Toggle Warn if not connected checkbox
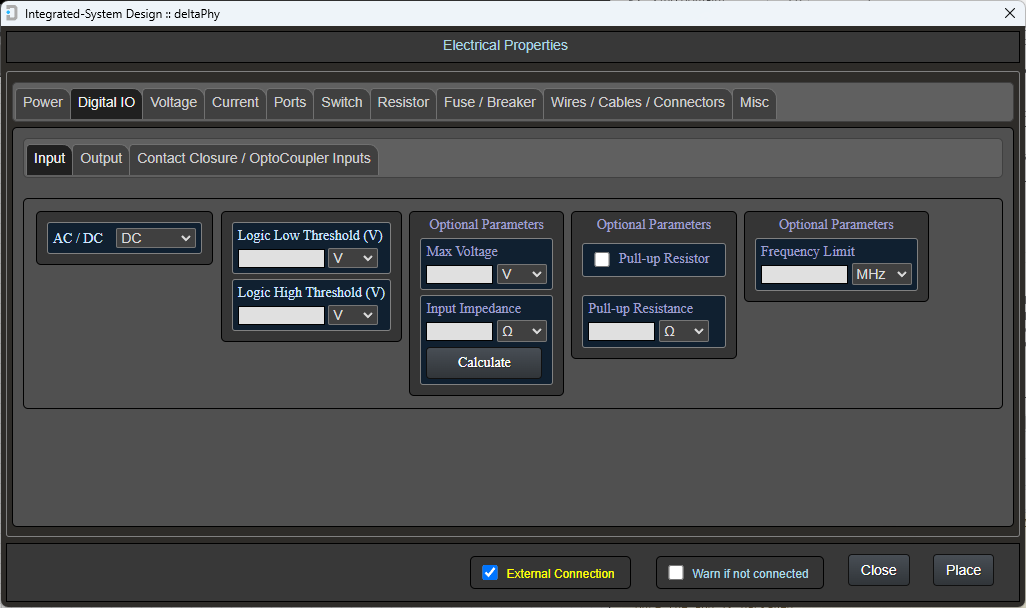Screen dimensions: 1026x608 (676, 573)
